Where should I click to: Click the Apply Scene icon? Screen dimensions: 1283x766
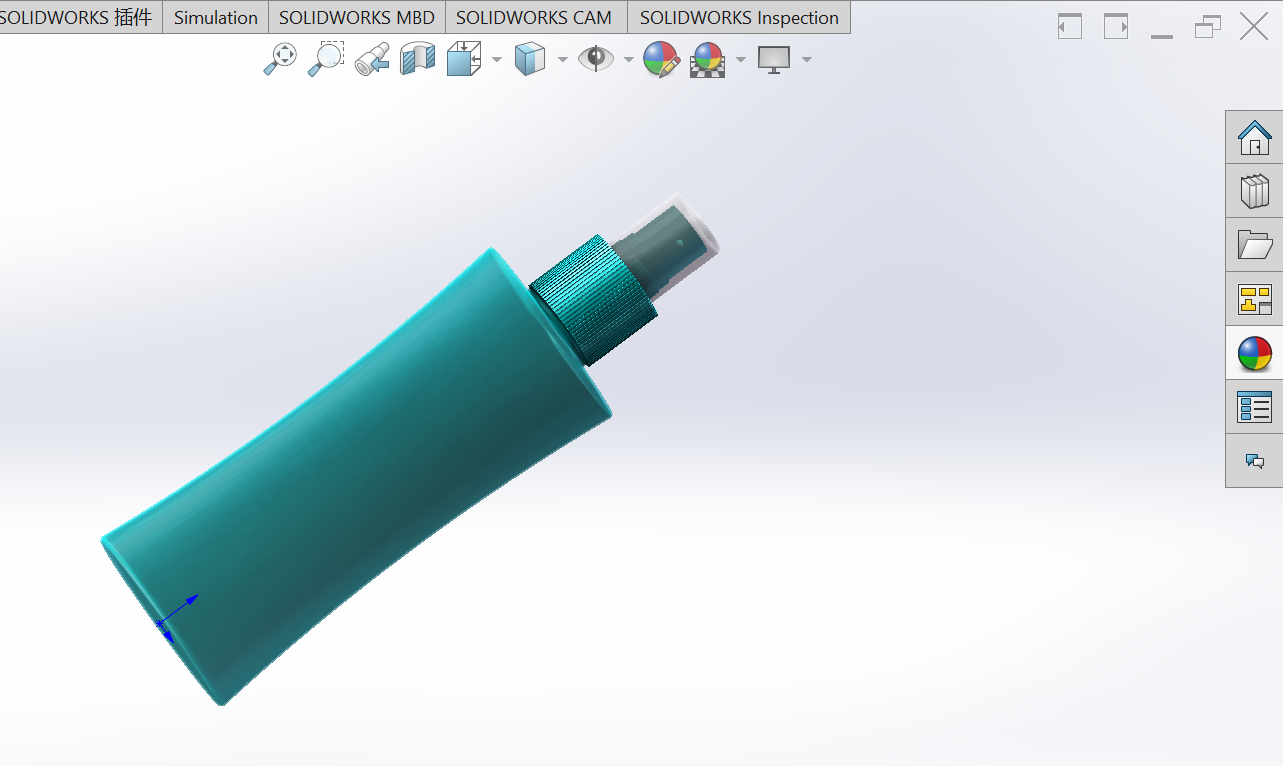coord(708,59)
